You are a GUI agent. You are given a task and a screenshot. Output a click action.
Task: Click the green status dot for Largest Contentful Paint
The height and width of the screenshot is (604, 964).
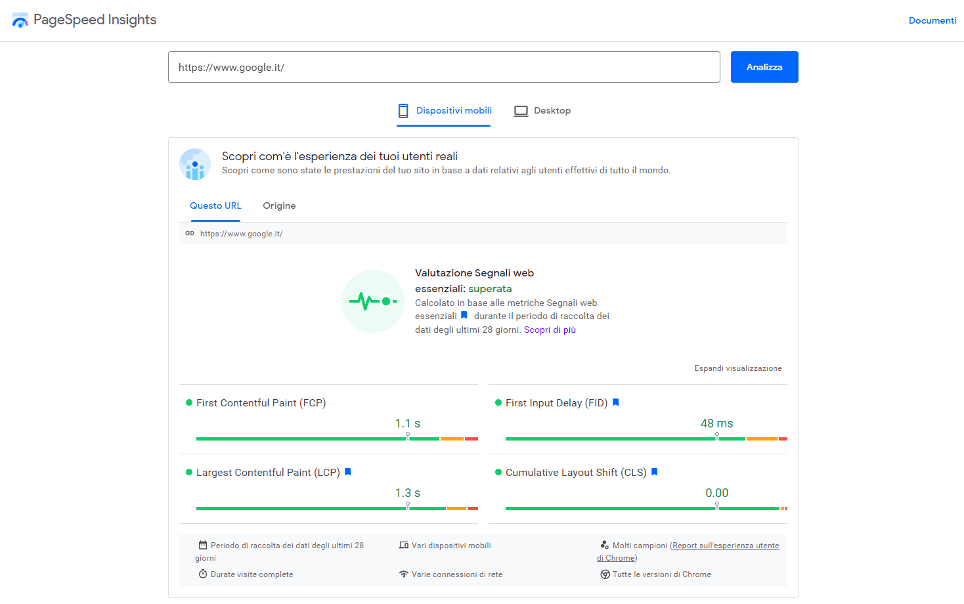tap(189, 472)
